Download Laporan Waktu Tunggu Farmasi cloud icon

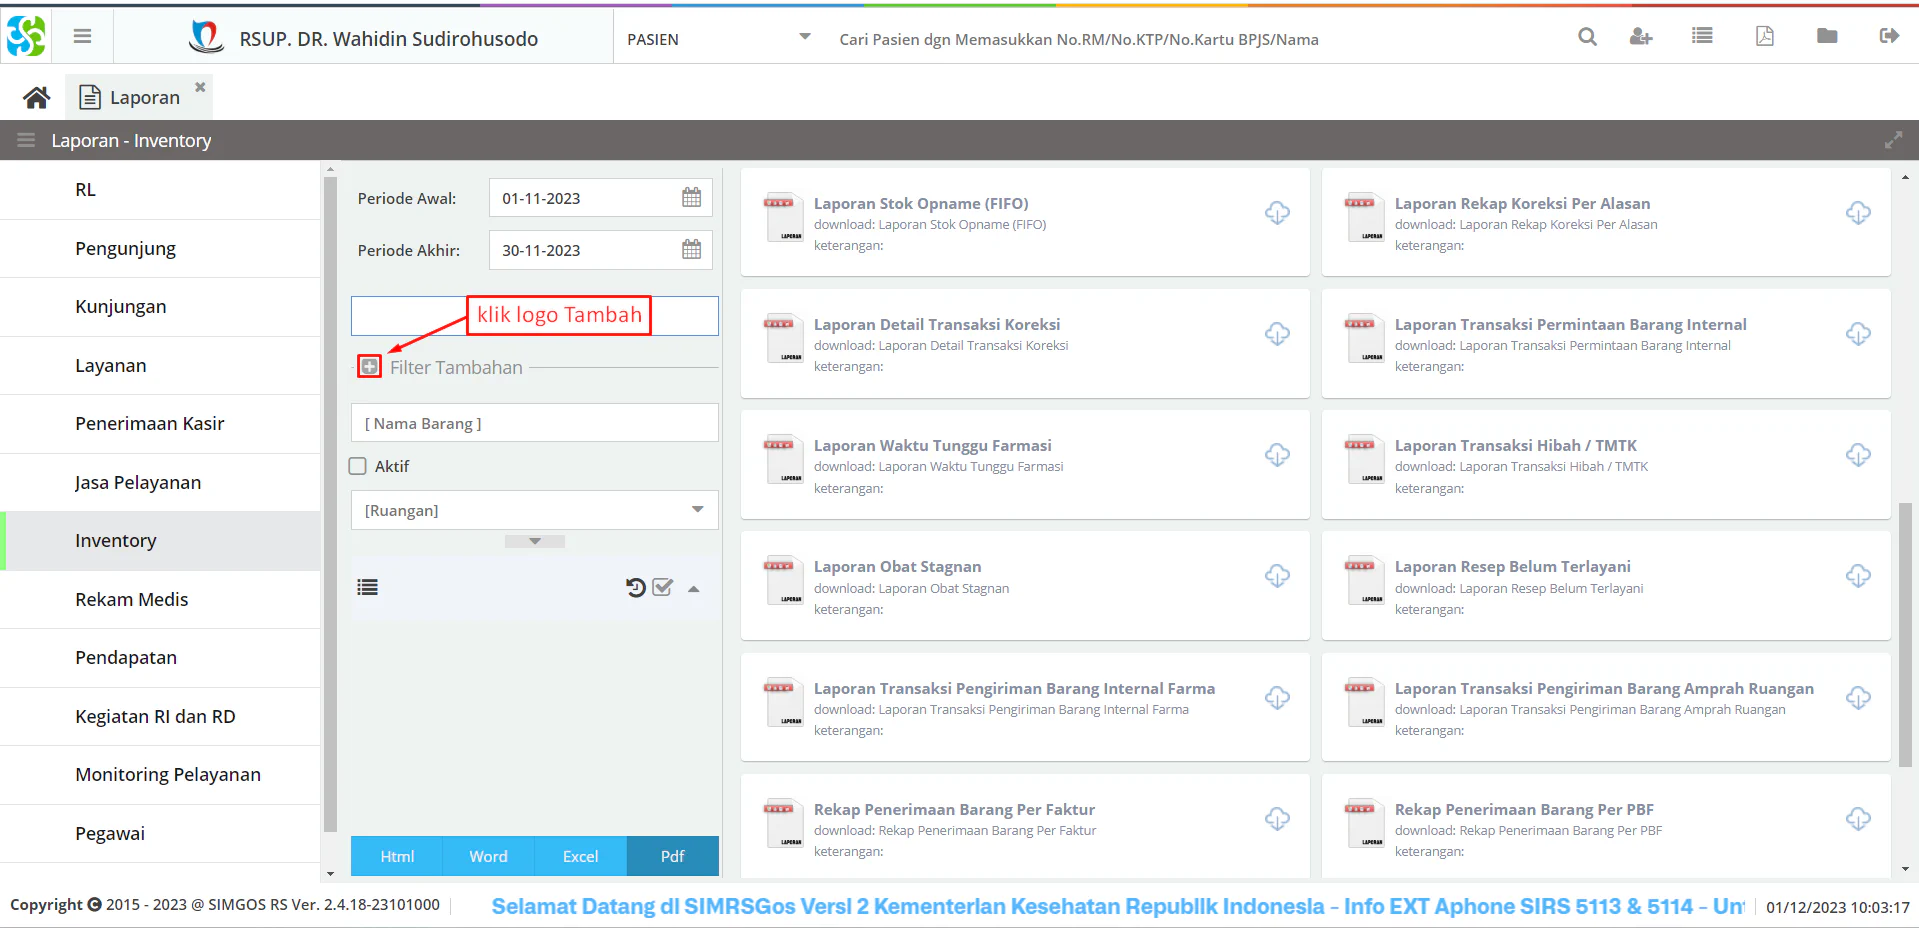[x=1277, y=454]
